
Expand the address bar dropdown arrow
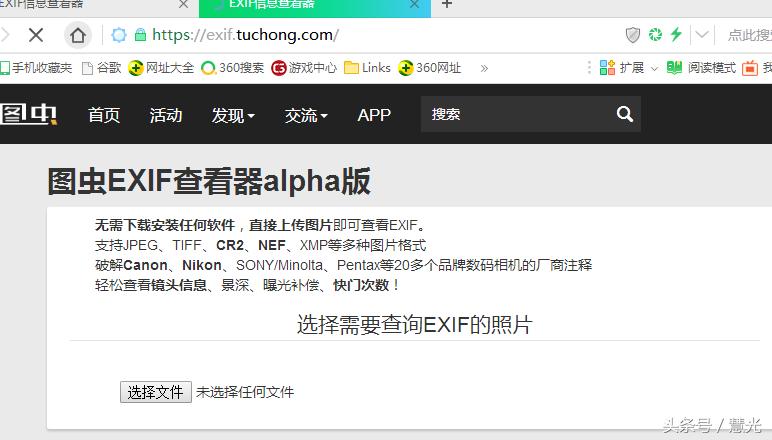(702, 34)
